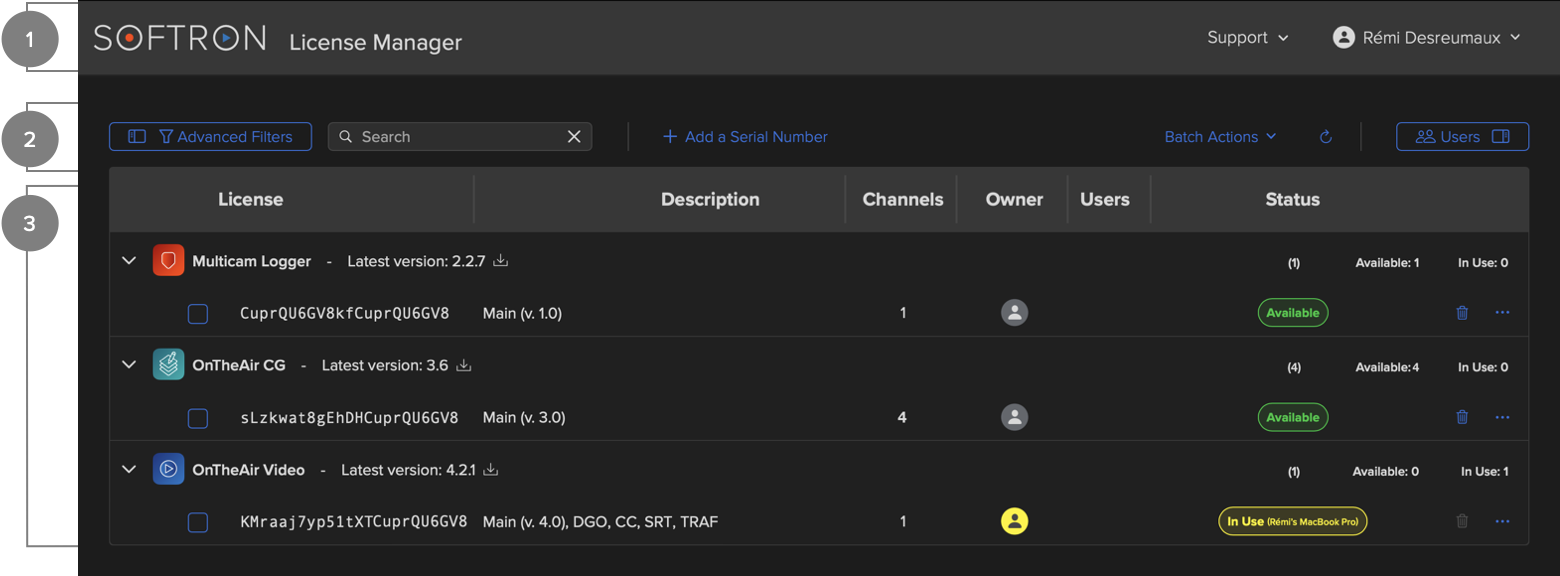The image size is (1560, 576).
Task: Check the sLzkwat8gEhDHCuprQU6GV8 license checkbox
Action: [x=198, y=418]
